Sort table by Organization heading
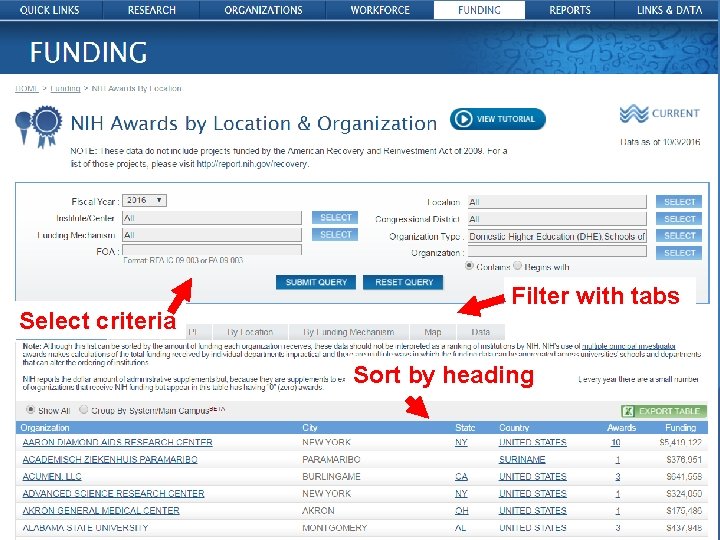The image size is (720, 540). tap(45, 428)
